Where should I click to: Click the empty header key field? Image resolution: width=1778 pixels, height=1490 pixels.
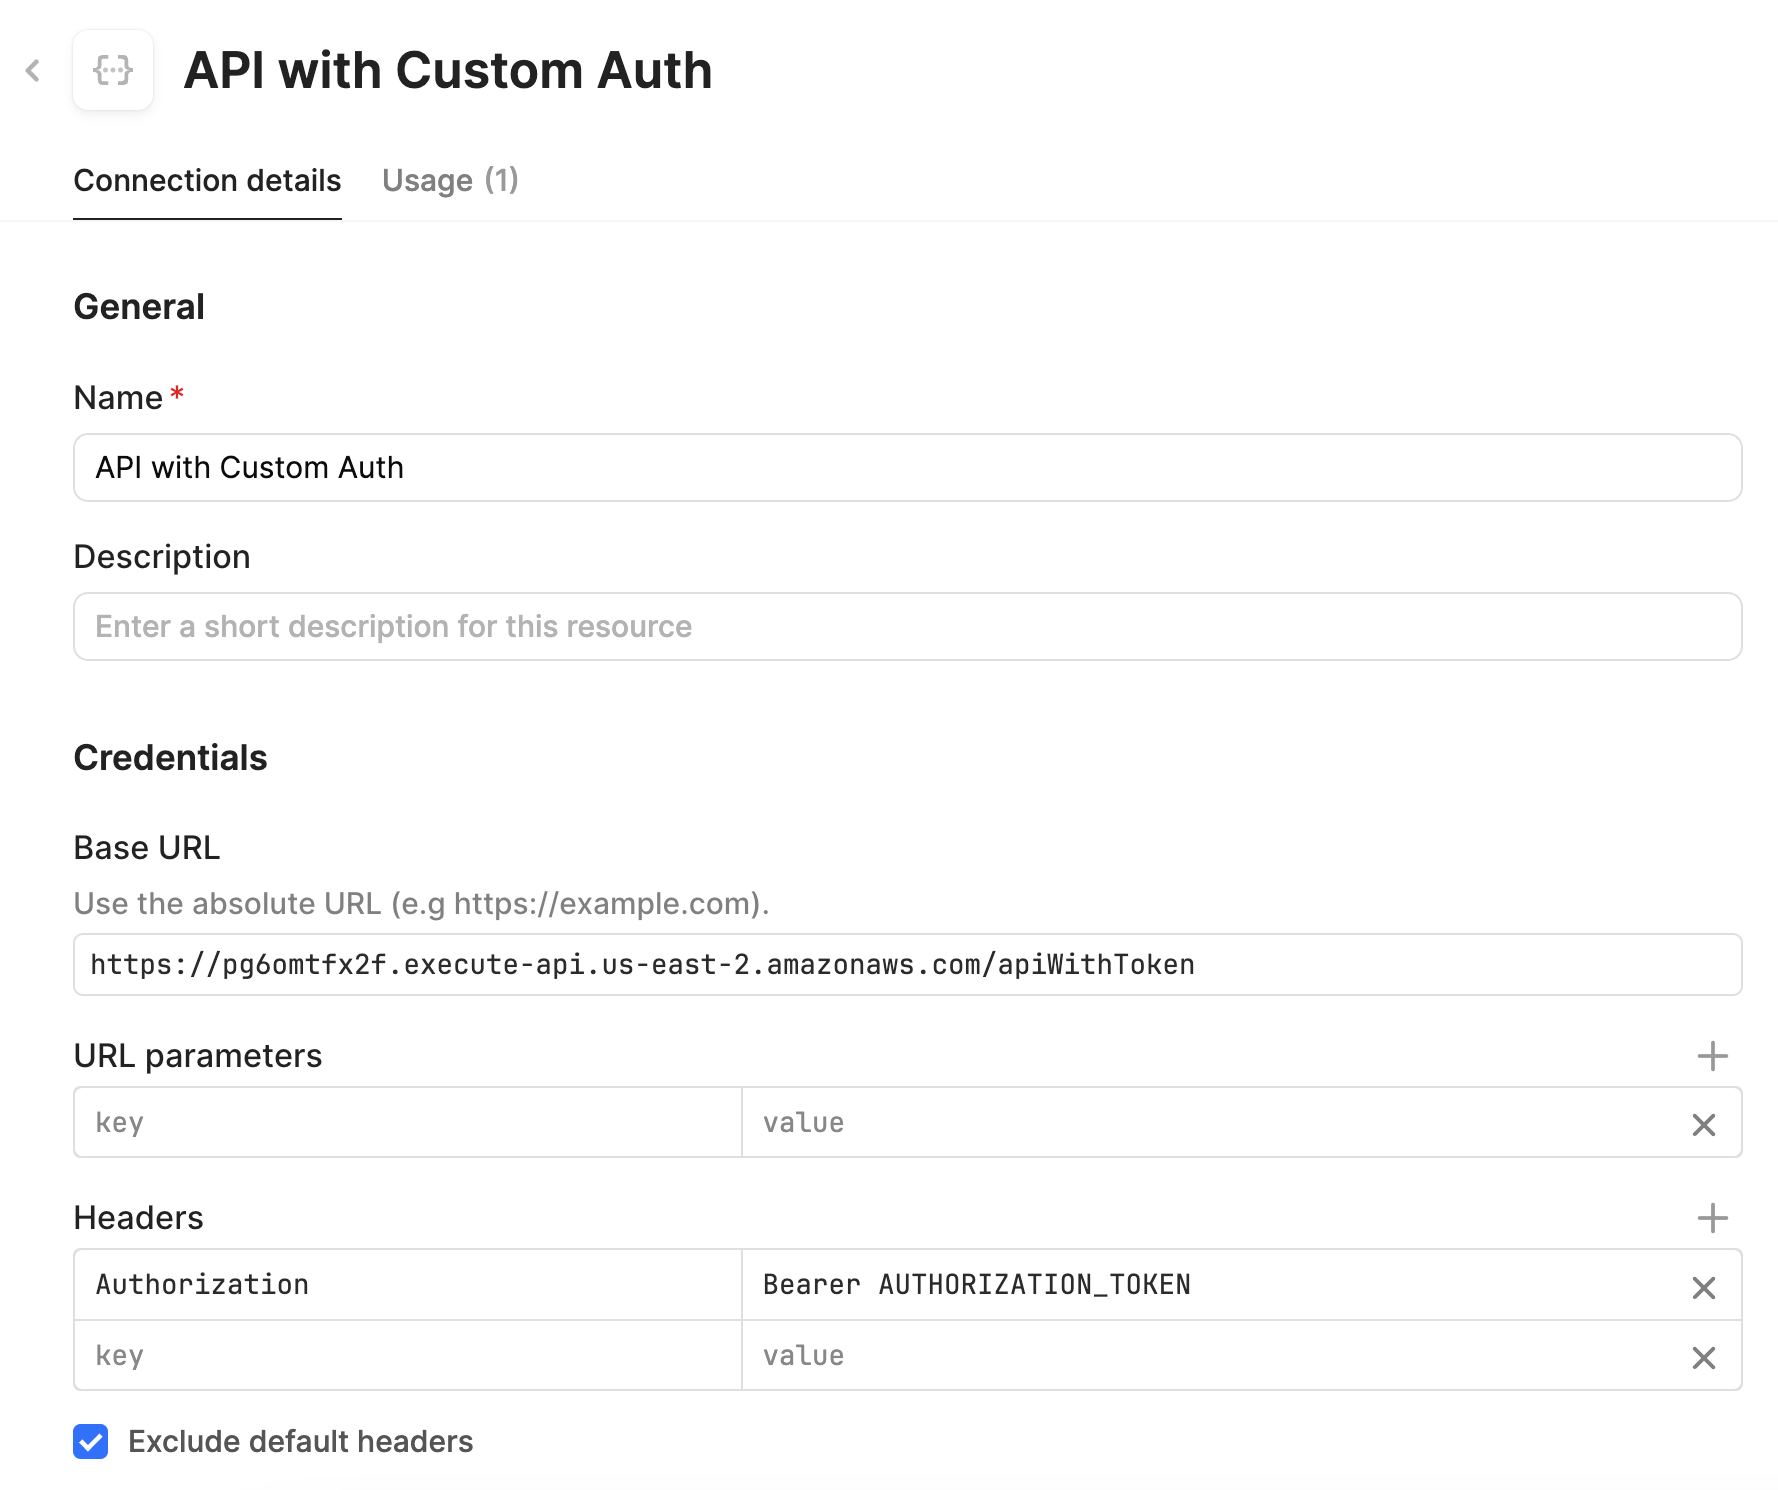(x=408, y=1356)
